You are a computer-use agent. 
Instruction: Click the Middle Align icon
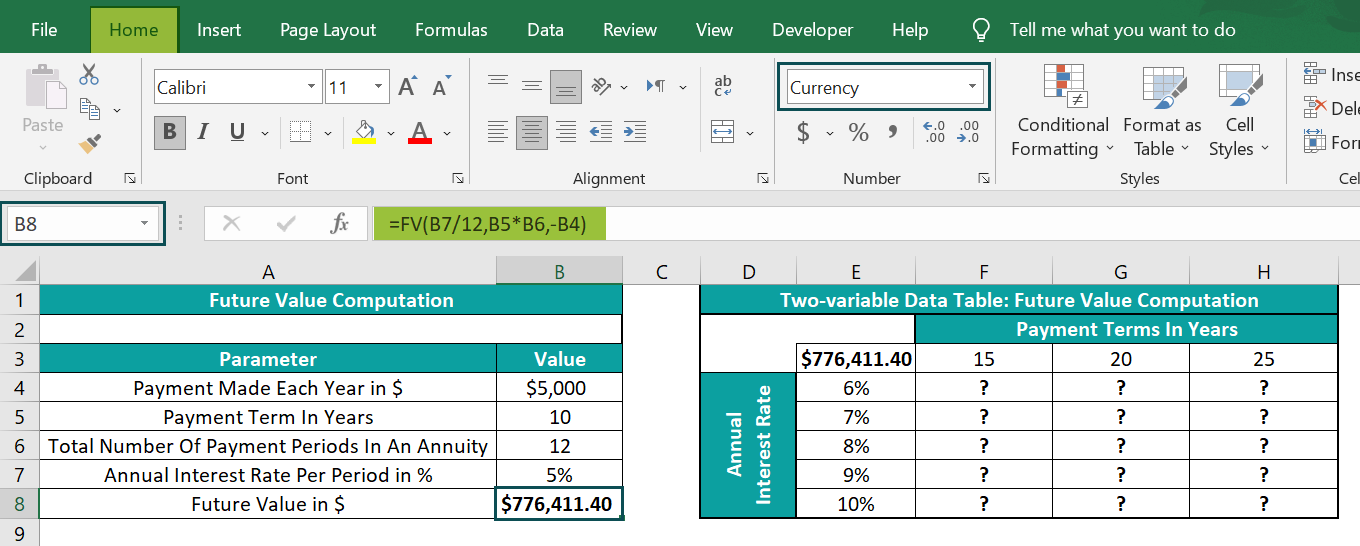coord(532,86)
